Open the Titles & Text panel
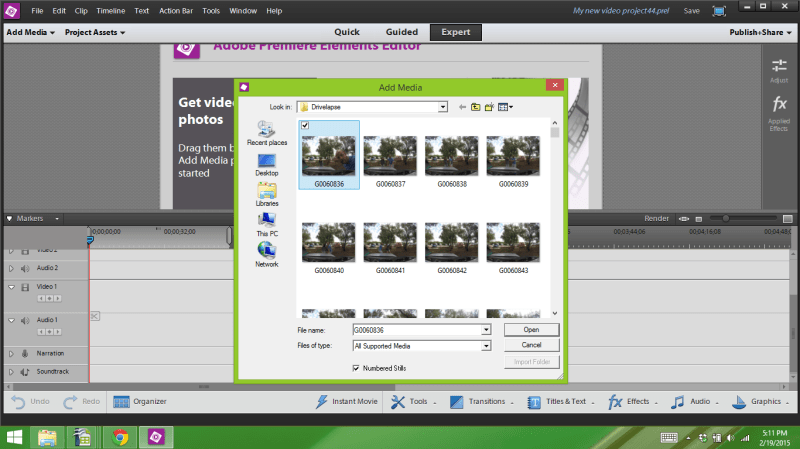The width and height of the screenshot is (800, 449). (561, 402)
